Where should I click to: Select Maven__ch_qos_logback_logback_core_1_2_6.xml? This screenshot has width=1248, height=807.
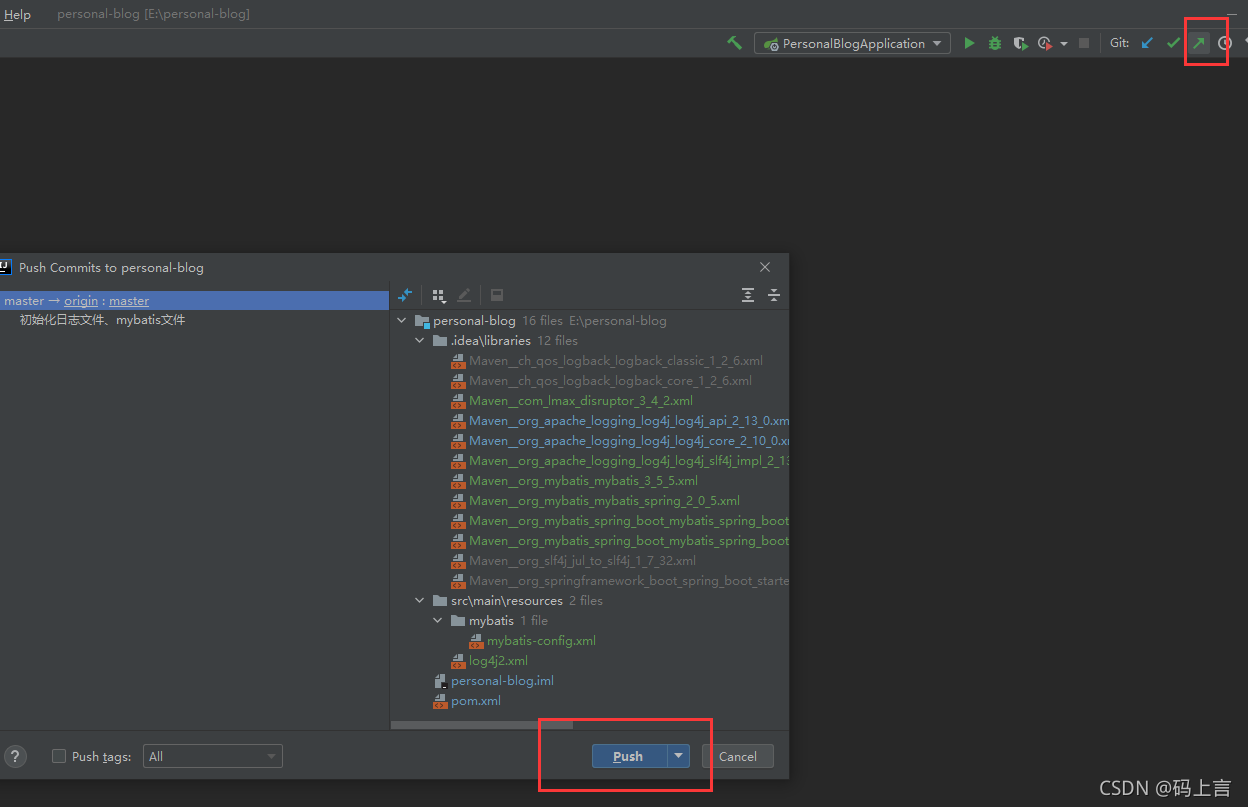(610, 381)
